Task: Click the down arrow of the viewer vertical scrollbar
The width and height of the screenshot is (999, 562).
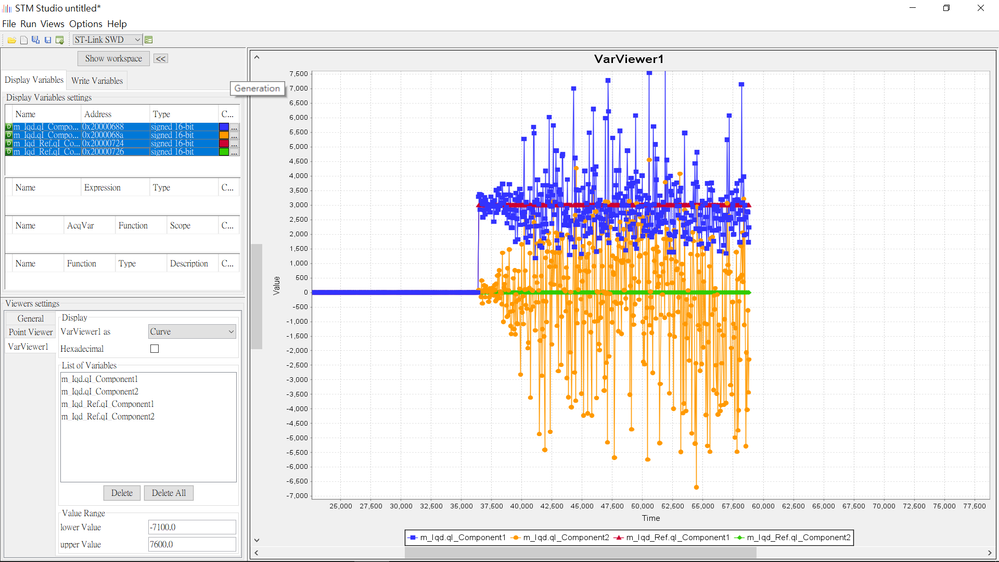Action: 257,540
